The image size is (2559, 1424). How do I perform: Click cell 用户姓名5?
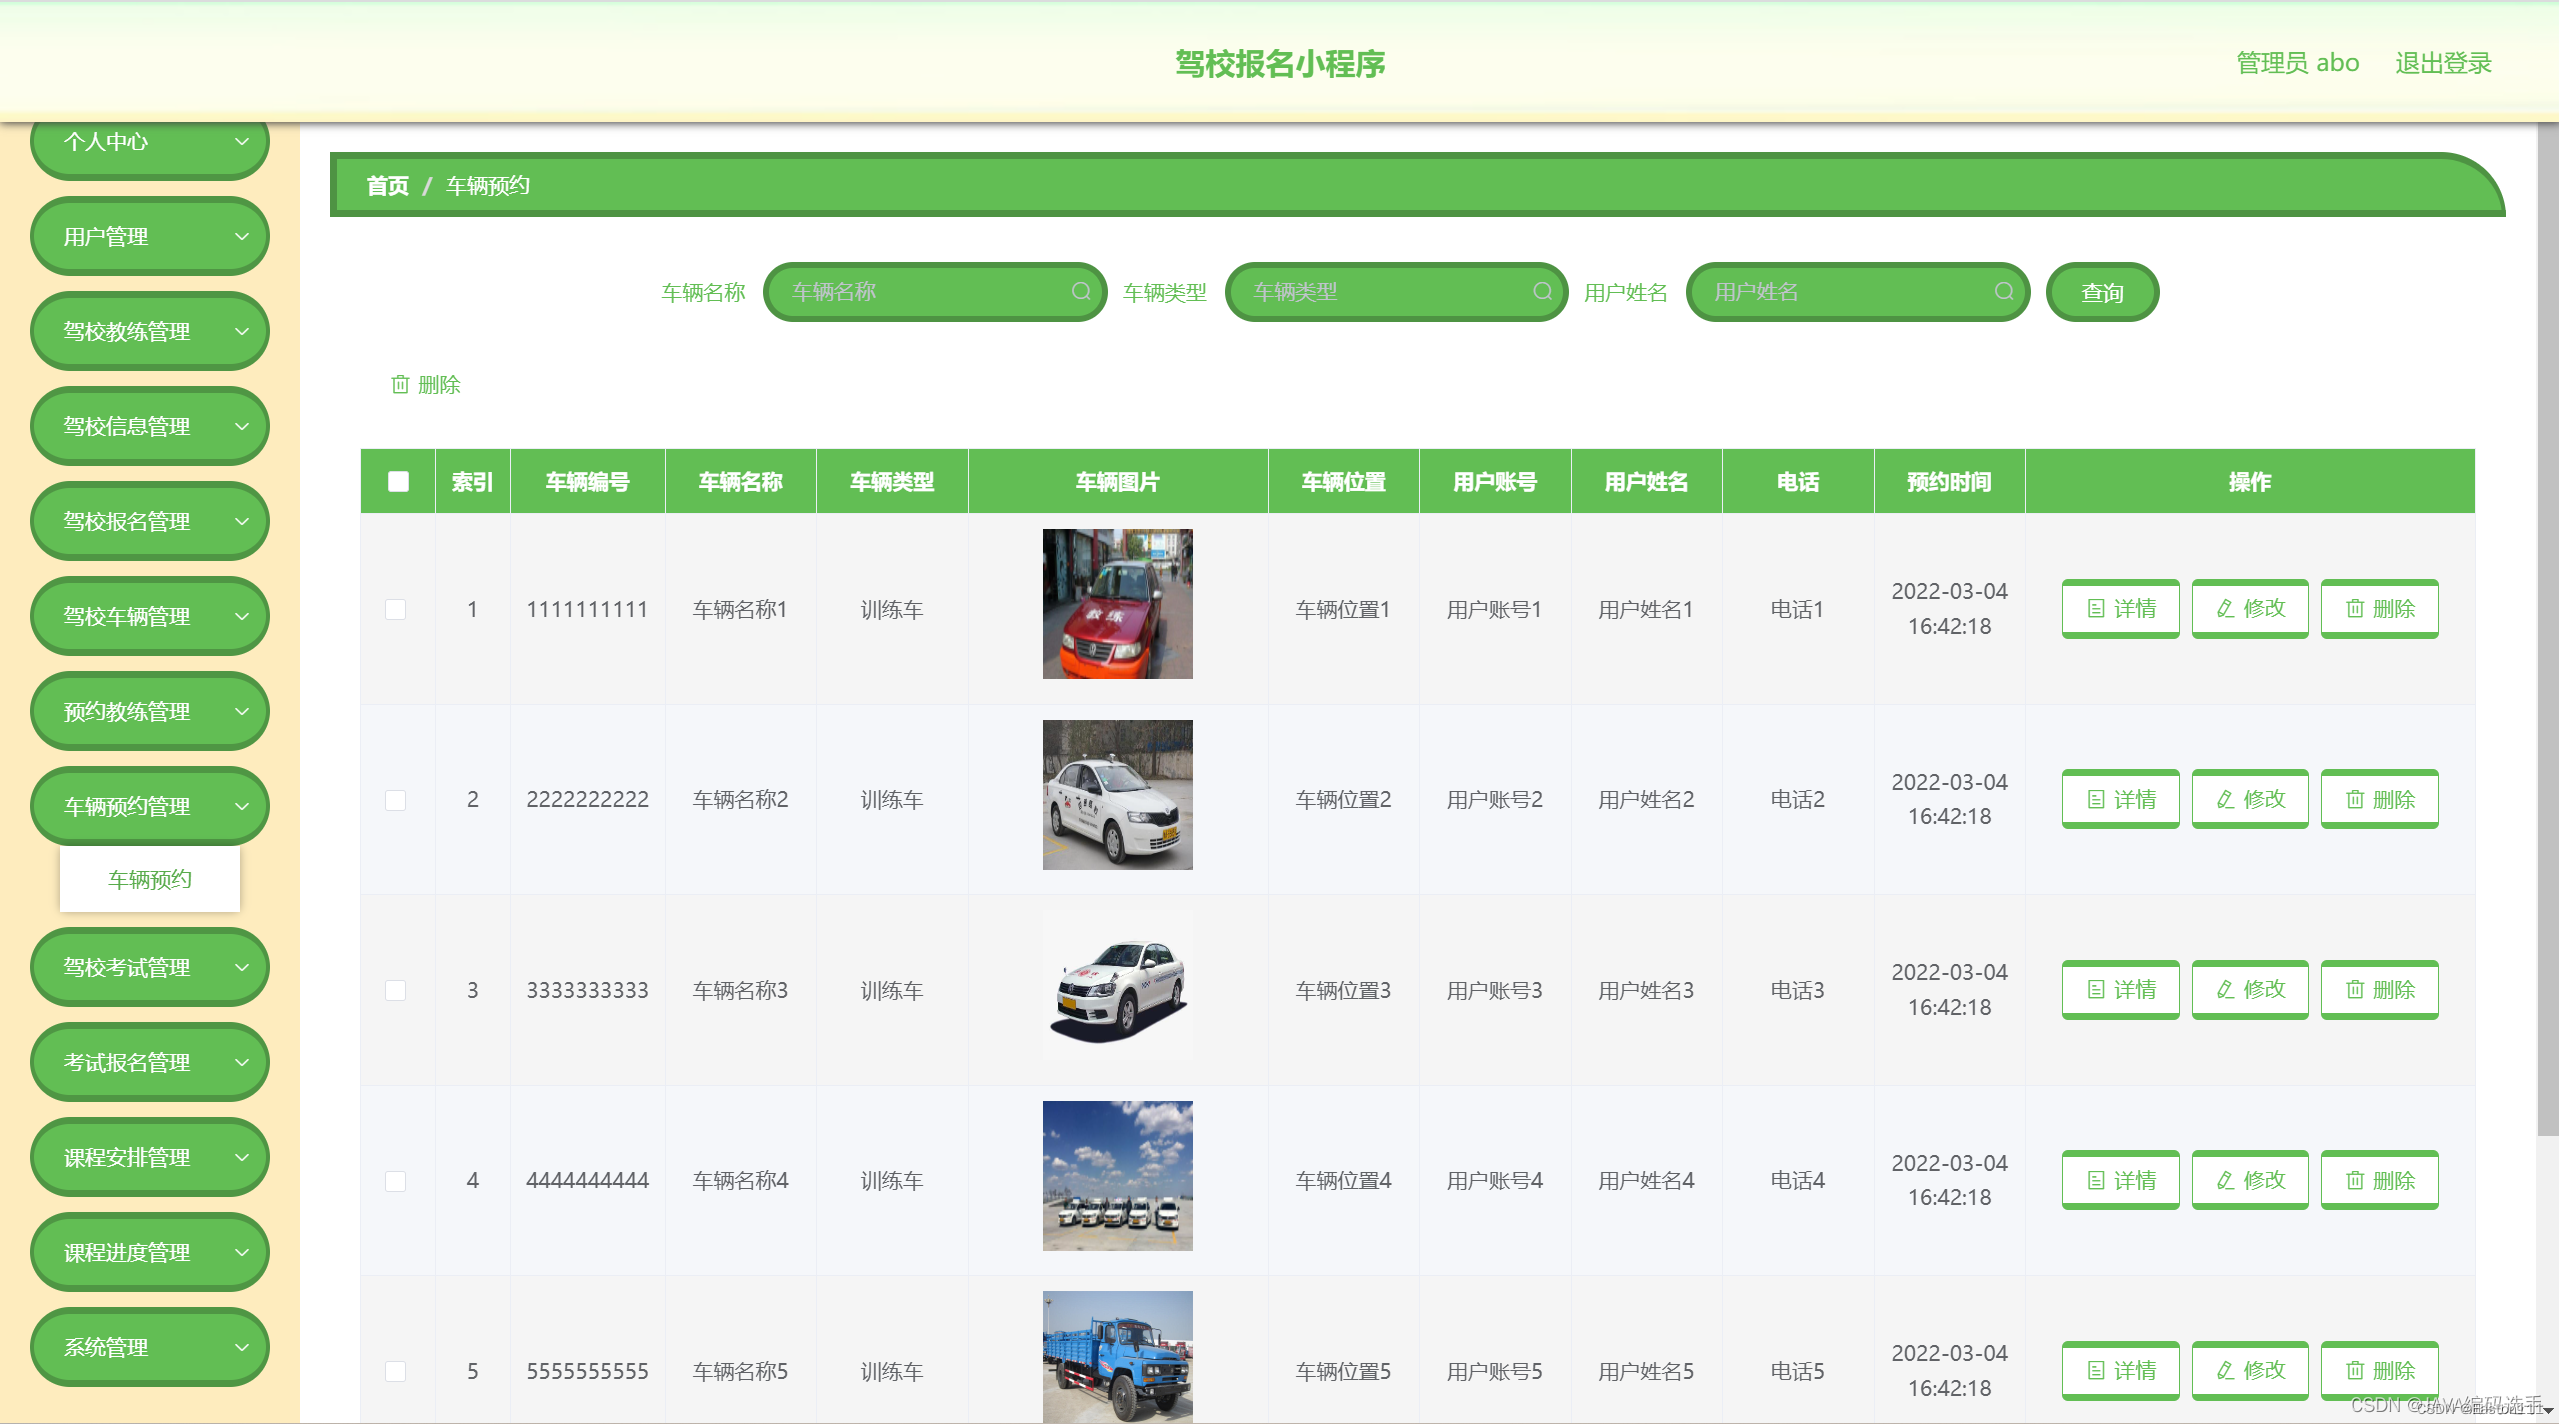tap(1646, 1371)
